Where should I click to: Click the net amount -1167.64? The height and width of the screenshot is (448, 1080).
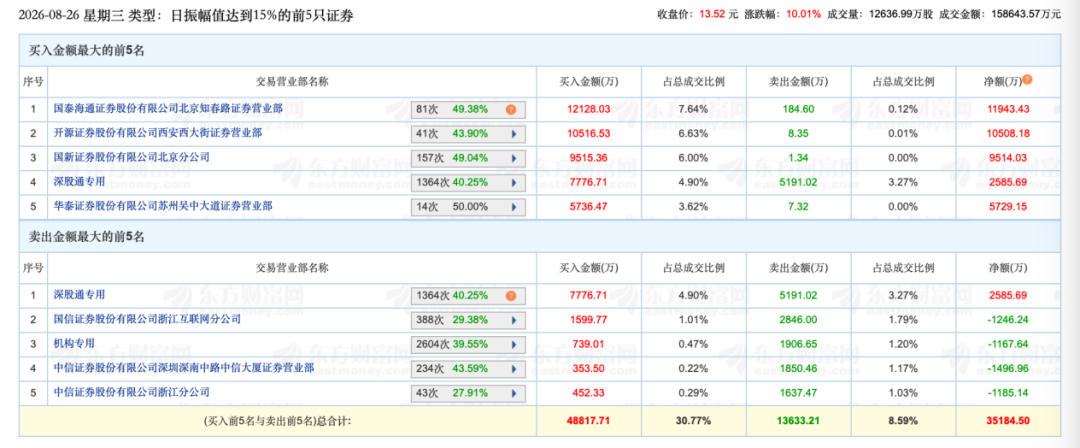point(1008,344)
